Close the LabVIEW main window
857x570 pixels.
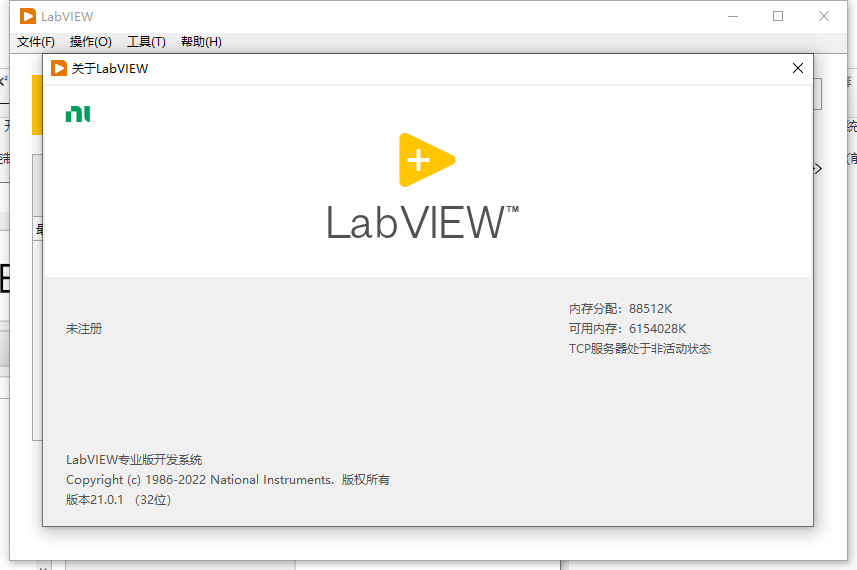point(824,16)
